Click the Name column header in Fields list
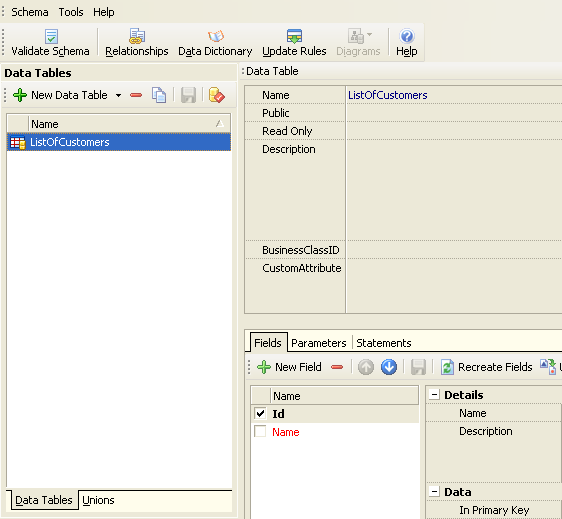This screenshot has height=519, width=562. pos(344,396)
